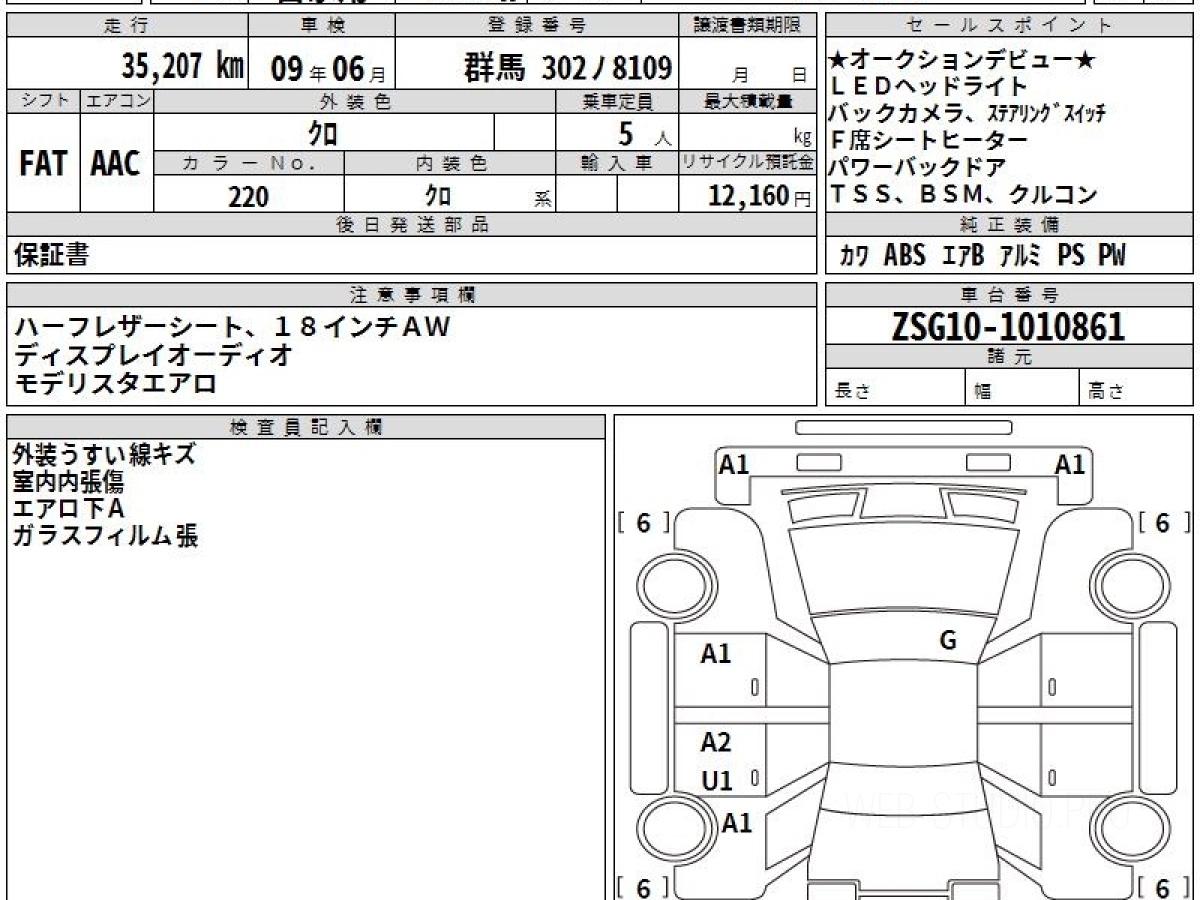Select the 外装うすい線キズ inspector note
This screenshot has height=900, width=1200.
point(105,455)
